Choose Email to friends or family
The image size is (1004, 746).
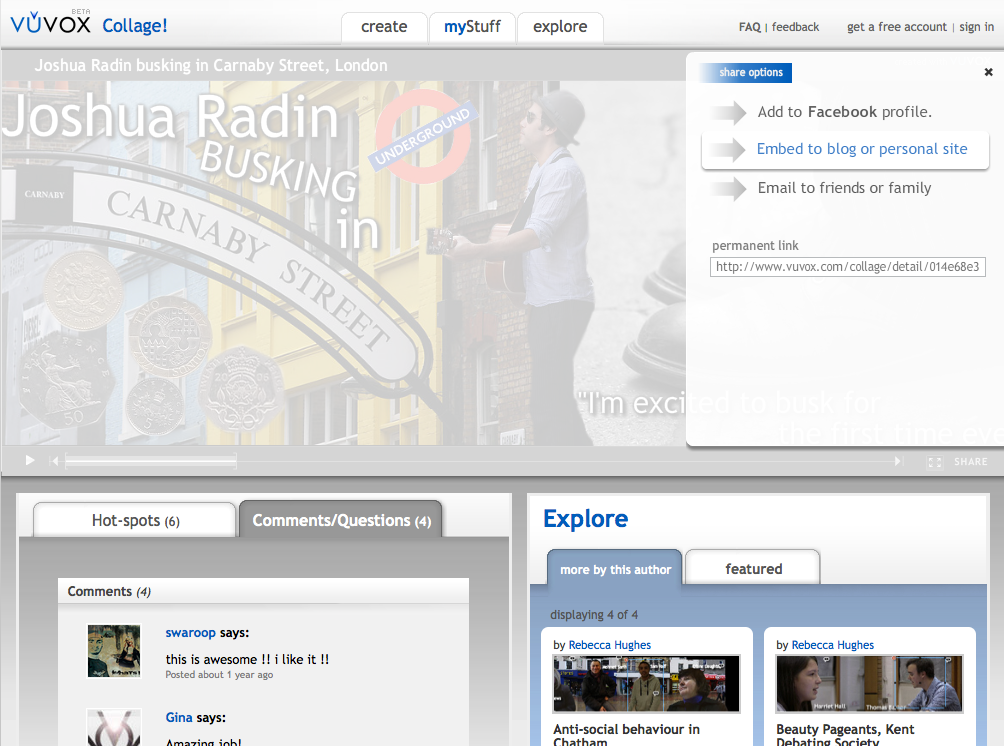tap(845, 188)
